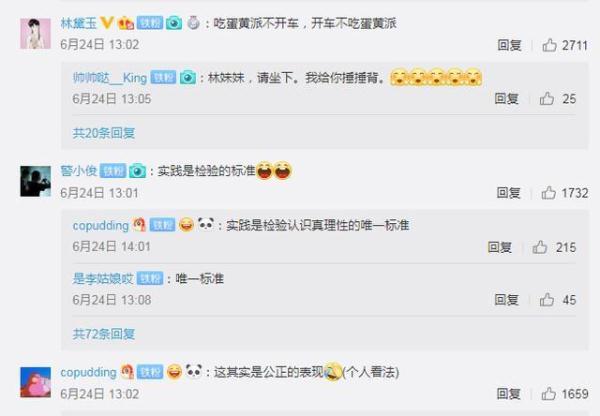
Task: Reply to 警小俊's comment
Action: point(509,193)
